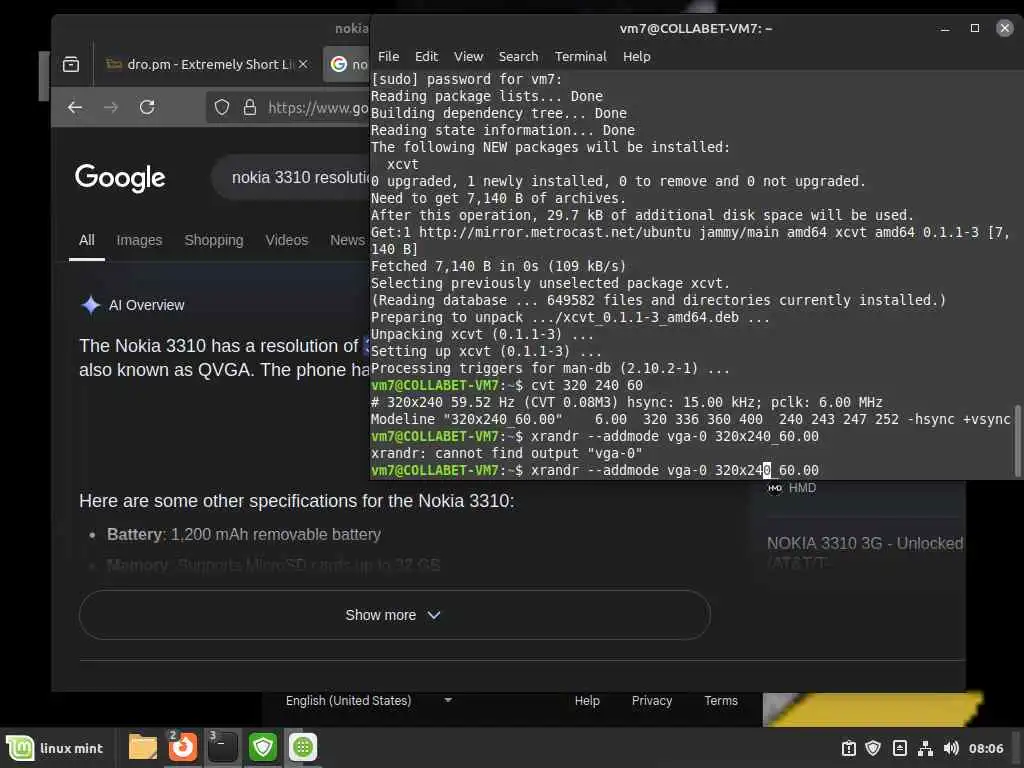Open the clock showing 08:06
Screen dimensions: 1024x768
pyautogui.click(x=985, y=748)
